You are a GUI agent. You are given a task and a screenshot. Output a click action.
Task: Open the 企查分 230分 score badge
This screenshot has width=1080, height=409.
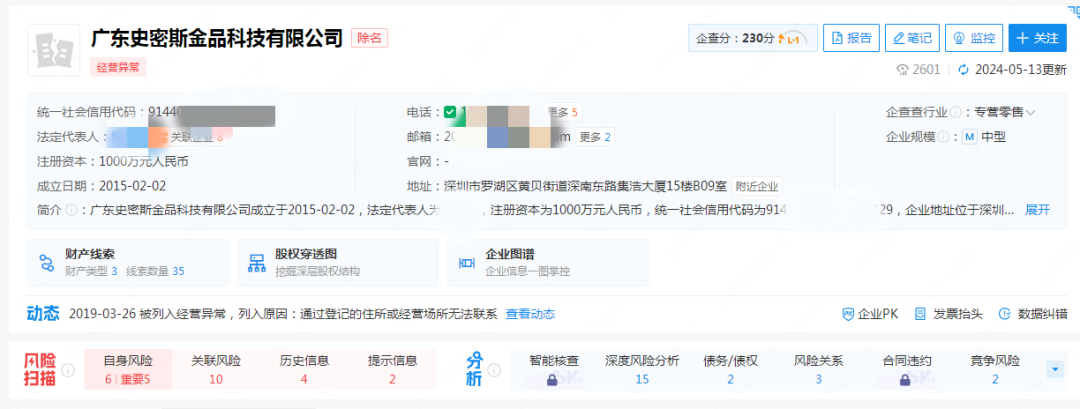753,38
